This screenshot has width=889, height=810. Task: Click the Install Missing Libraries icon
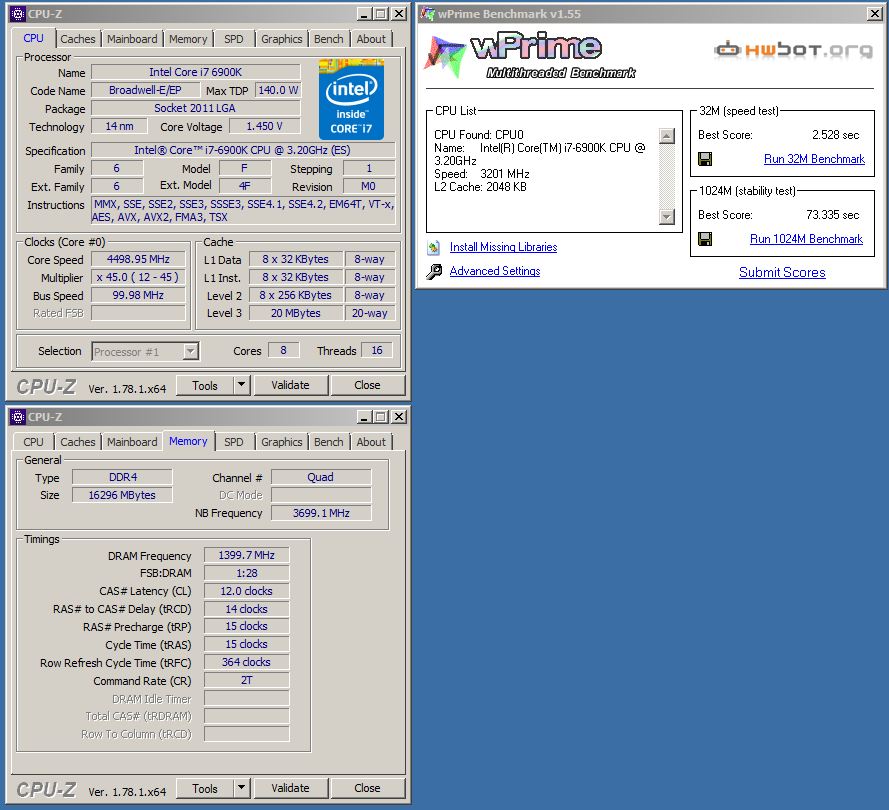pos(434,247)
